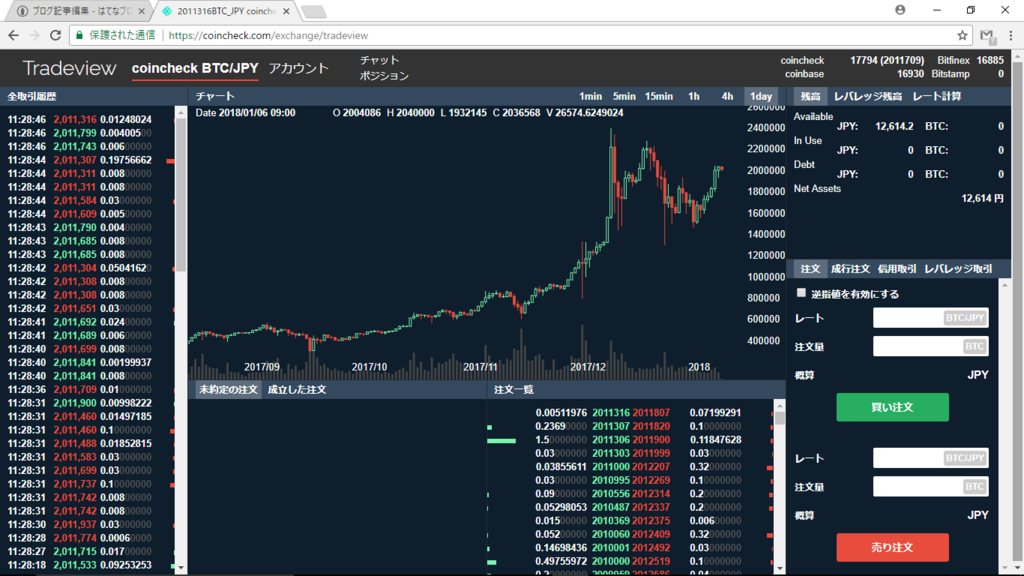Select 1min chart interval
This screenshot has width=1024, height=576.
pyautogui.click(x=590, y=96)
